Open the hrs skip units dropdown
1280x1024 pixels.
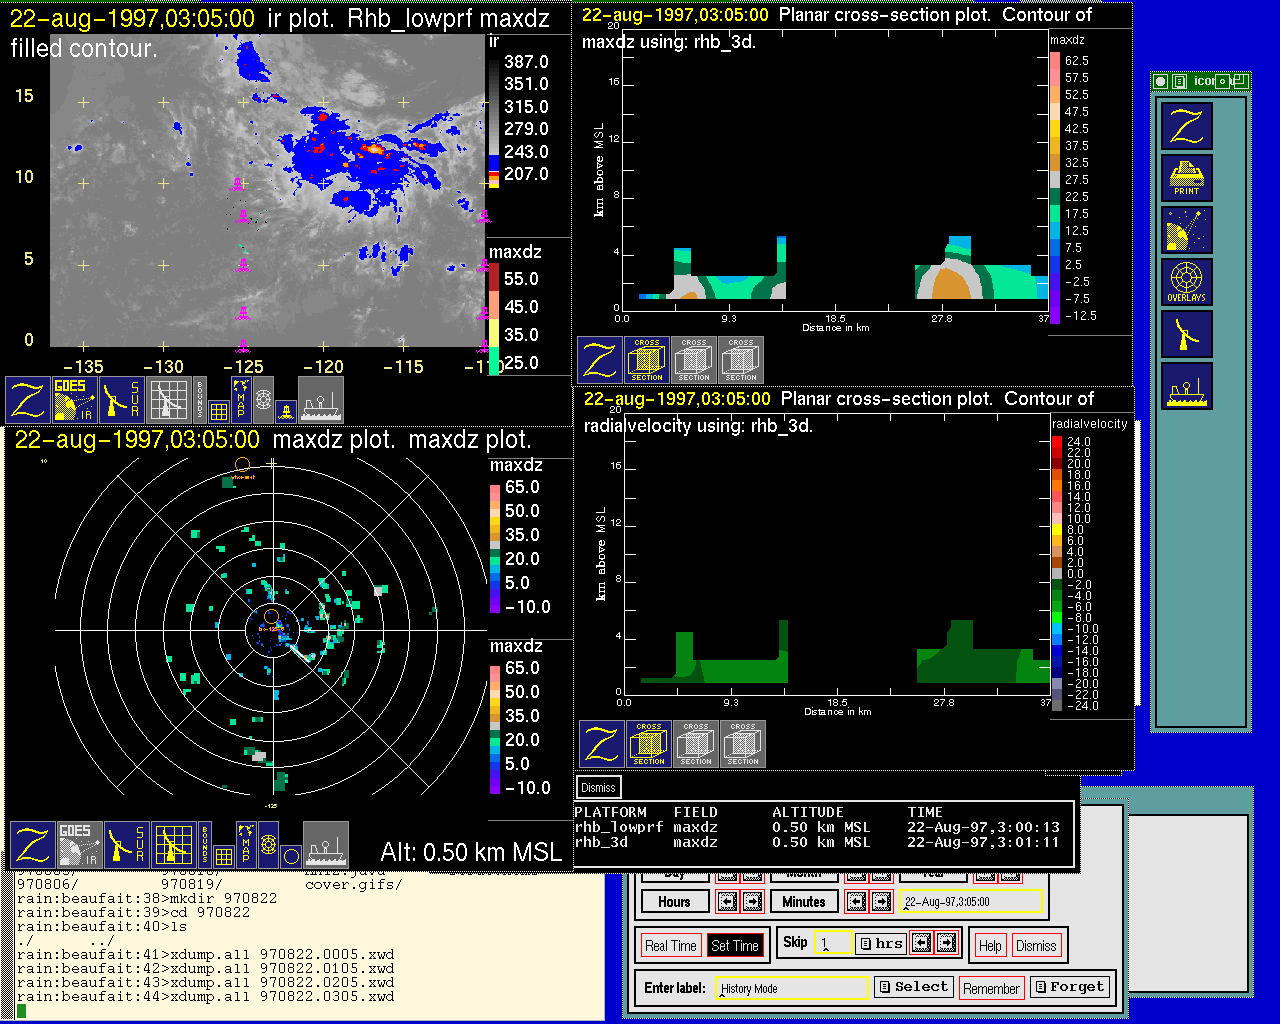[881, 943]
